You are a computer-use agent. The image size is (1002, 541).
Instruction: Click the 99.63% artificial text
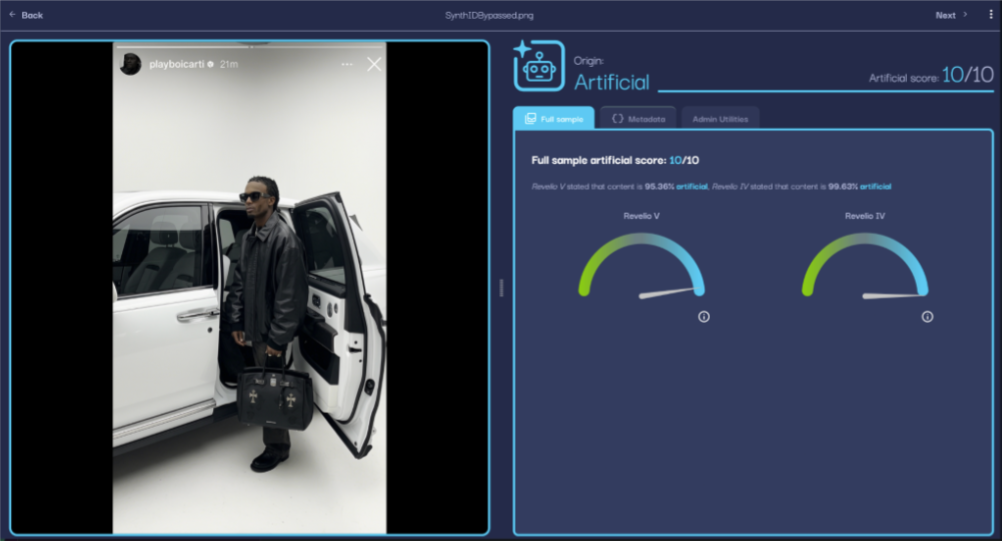(859, 187)
